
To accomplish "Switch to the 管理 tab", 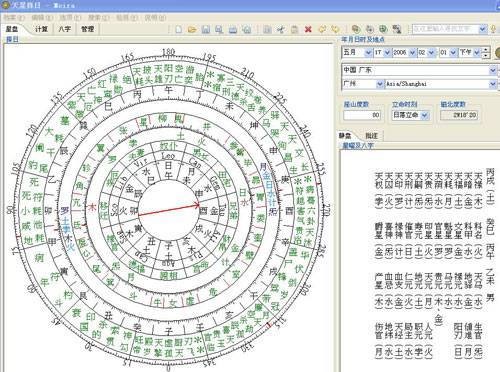I will coord(87,29).
